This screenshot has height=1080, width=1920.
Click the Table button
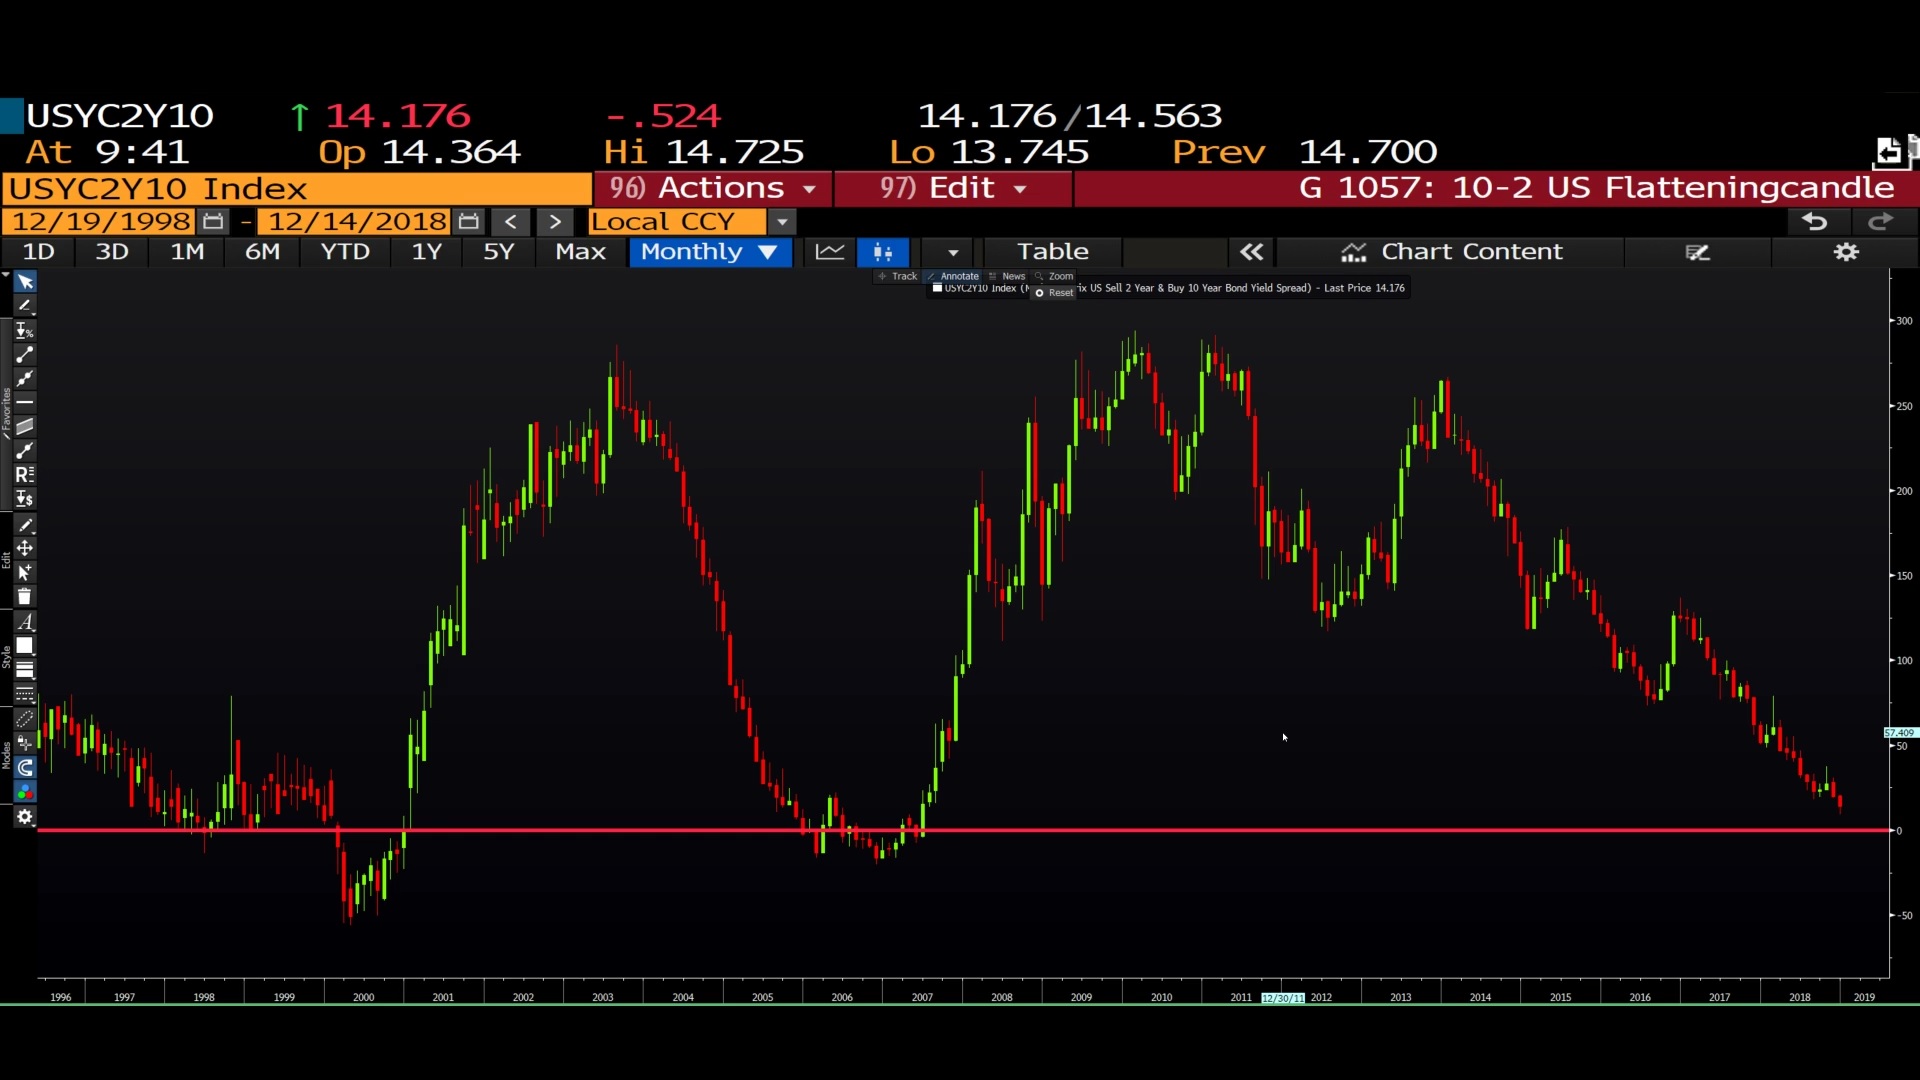coord(1052,252)
